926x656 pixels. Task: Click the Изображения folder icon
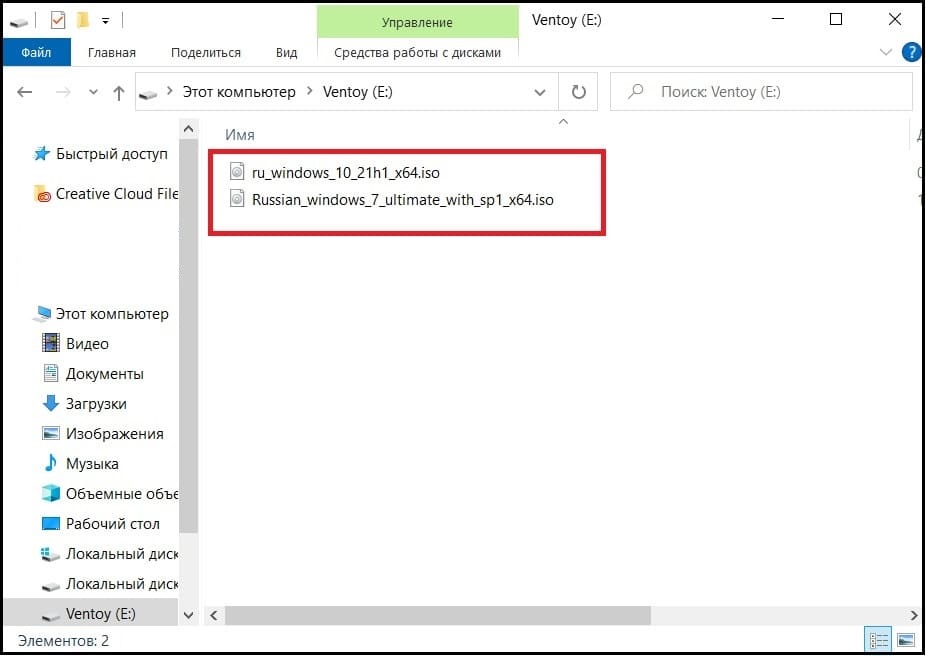51,433
